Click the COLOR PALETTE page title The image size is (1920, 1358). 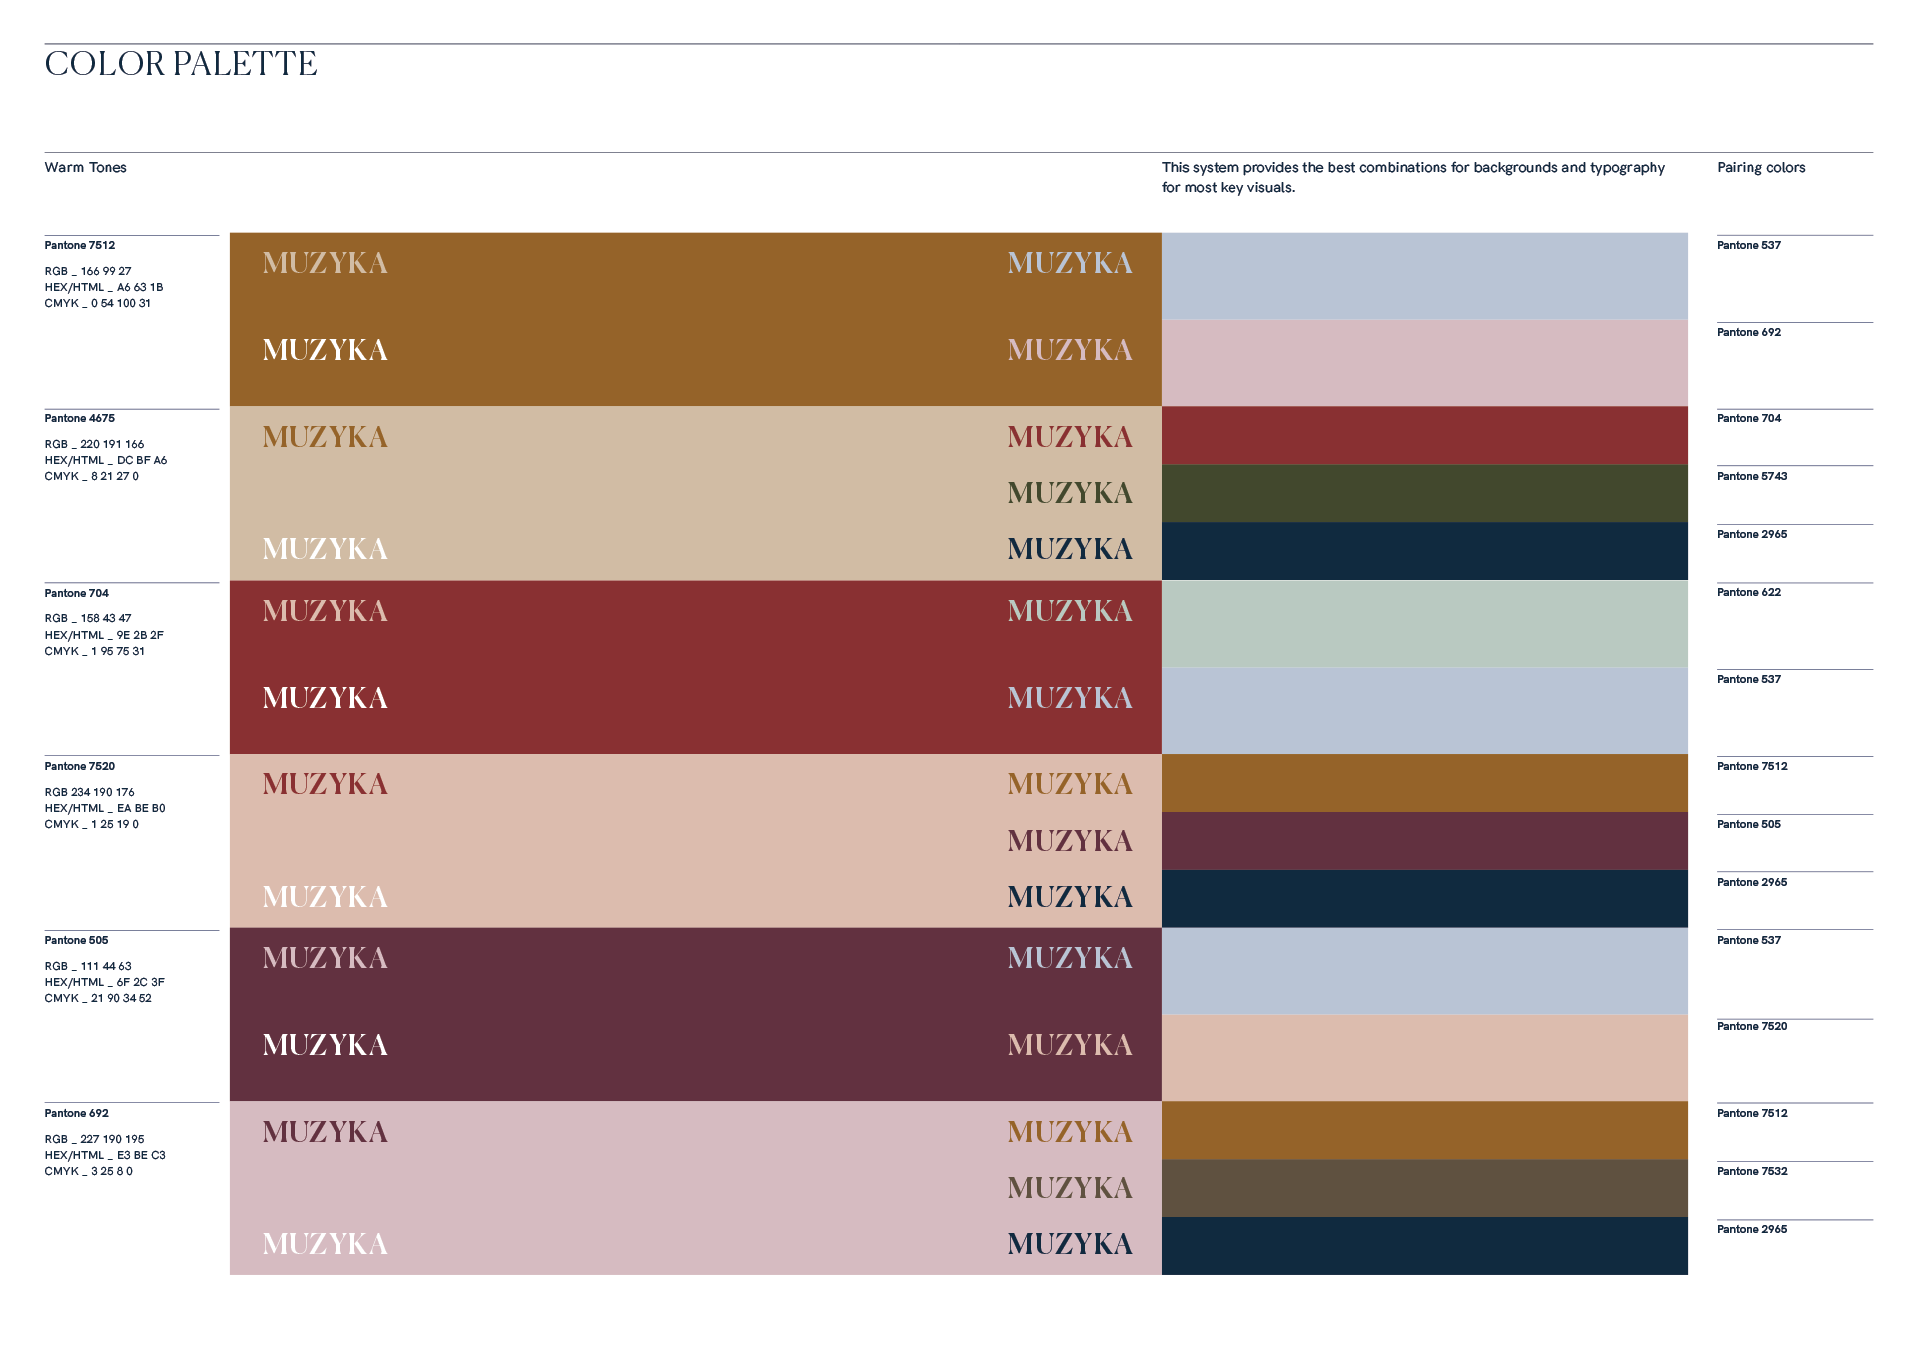(181, 64)
